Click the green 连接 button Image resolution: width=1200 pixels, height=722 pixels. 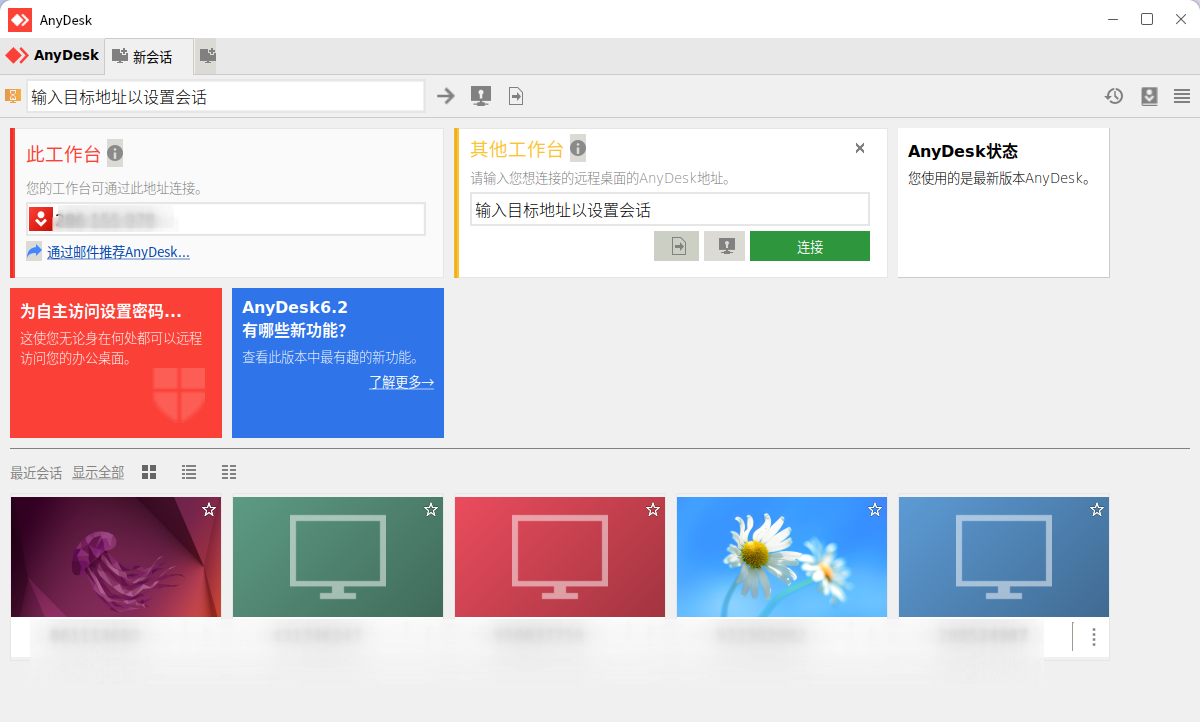tap(810, 246)
